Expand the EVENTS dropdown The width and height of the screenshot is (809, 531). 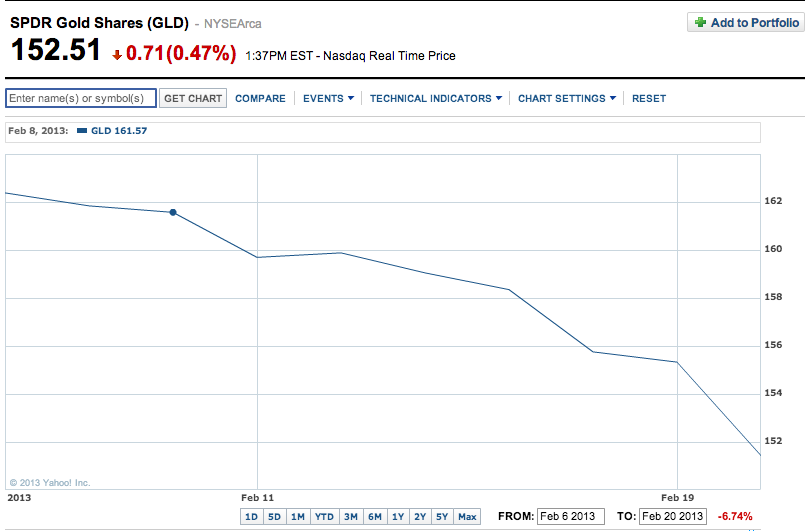coord(328,99)
